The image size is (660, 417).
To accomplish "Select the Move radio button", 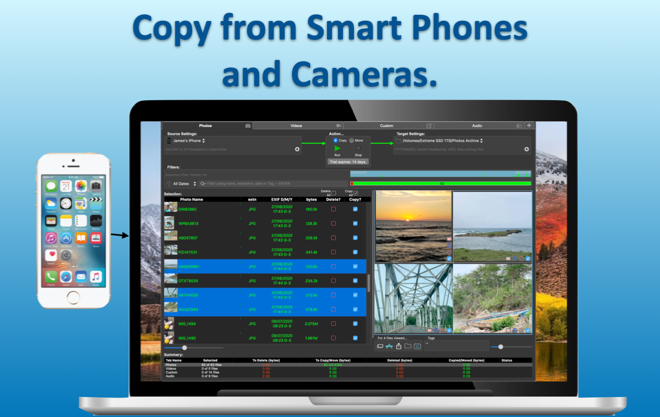I will (x=352, y=141).
